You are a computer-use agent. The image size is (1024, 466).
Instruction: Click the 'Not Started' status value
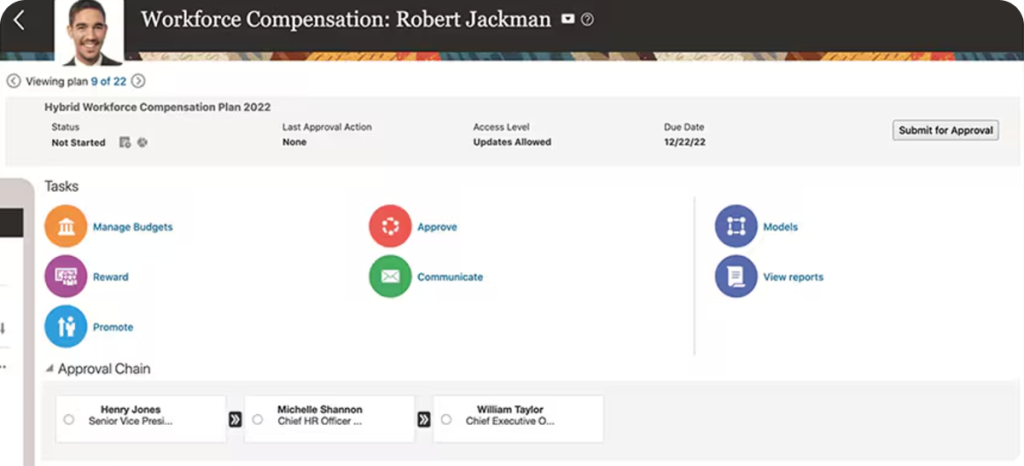coord(78,142)
